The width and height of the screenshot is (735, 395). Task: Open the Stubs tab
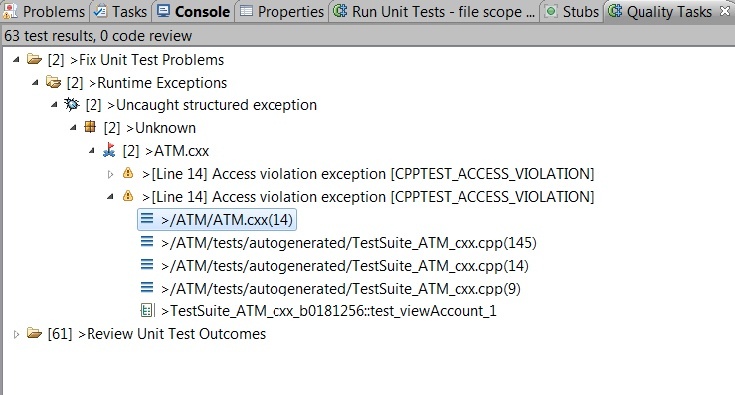coord(572,11)
